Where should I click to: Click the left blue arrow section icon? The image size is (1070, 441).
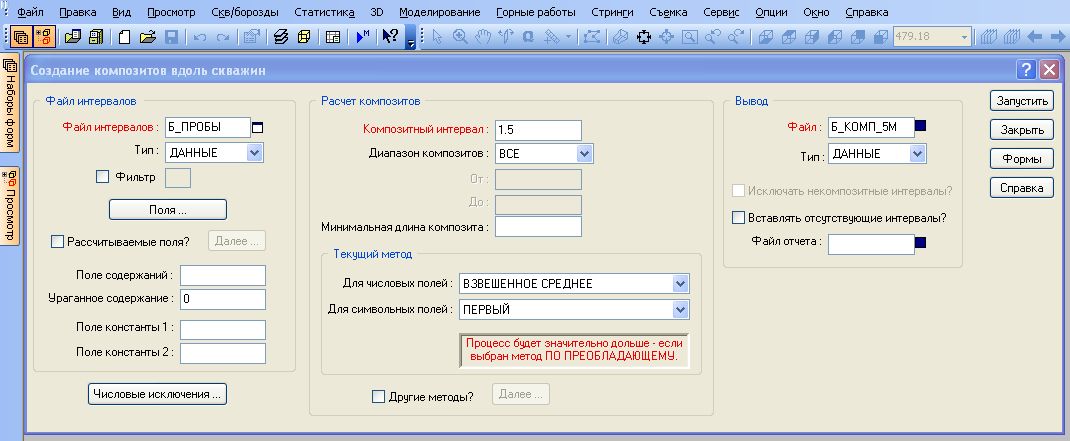[1035, 37]
